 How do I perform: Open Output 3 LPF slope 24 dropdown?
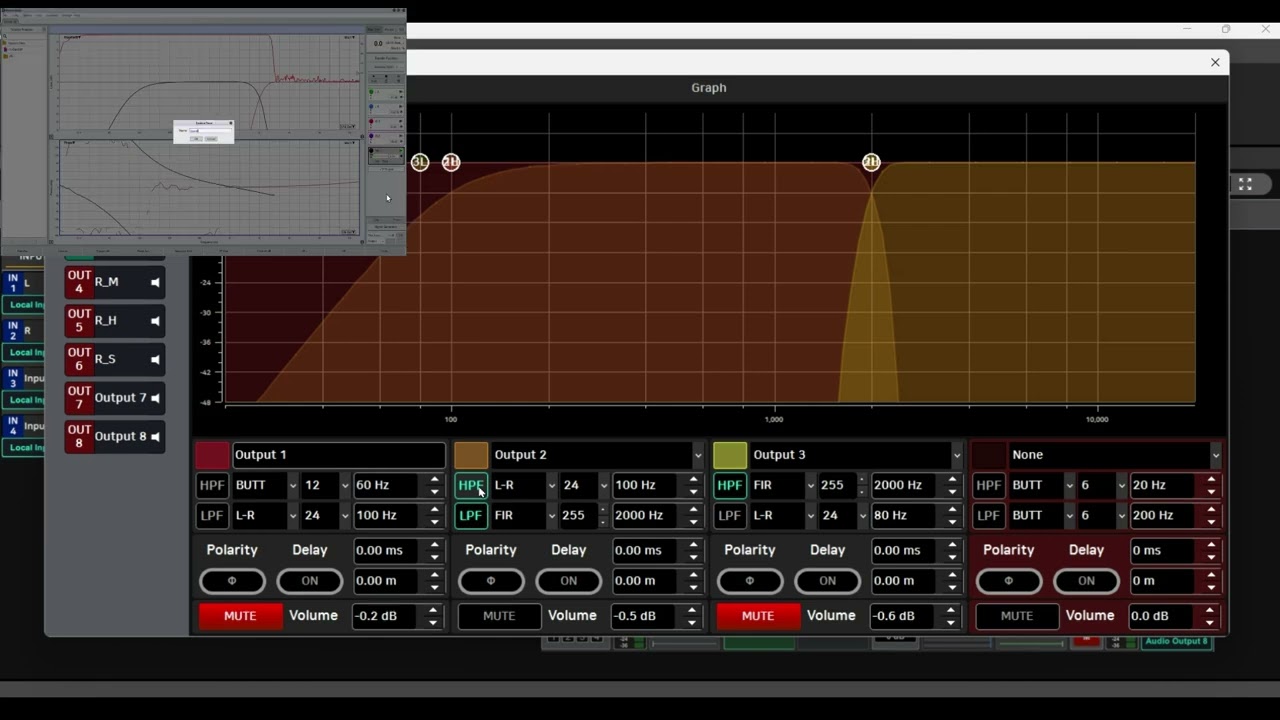843,515
